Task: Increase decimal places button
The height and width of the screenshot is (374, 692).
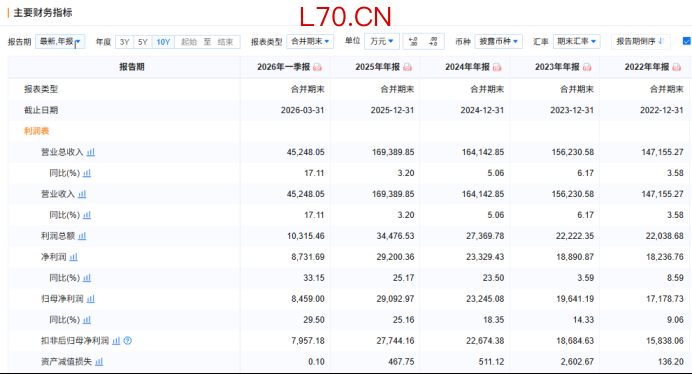Action: (413, 42)
